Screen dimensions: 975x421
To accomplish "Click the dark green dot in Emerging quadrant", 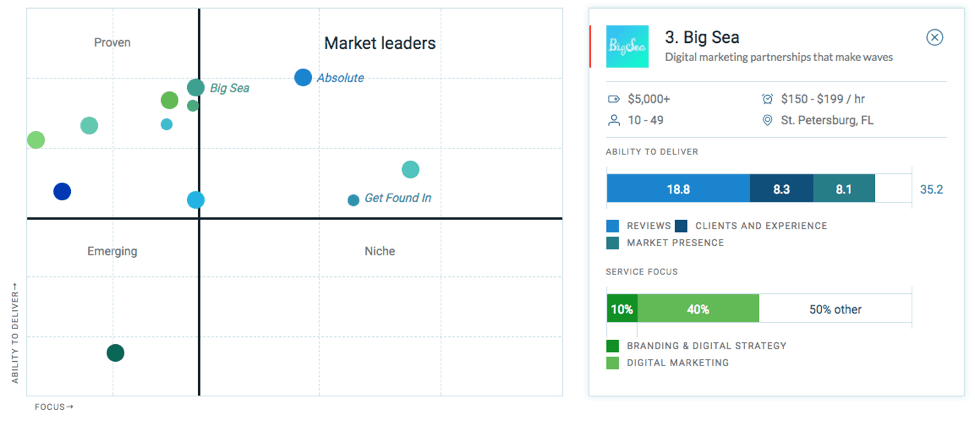I will [x=115, y=352].
